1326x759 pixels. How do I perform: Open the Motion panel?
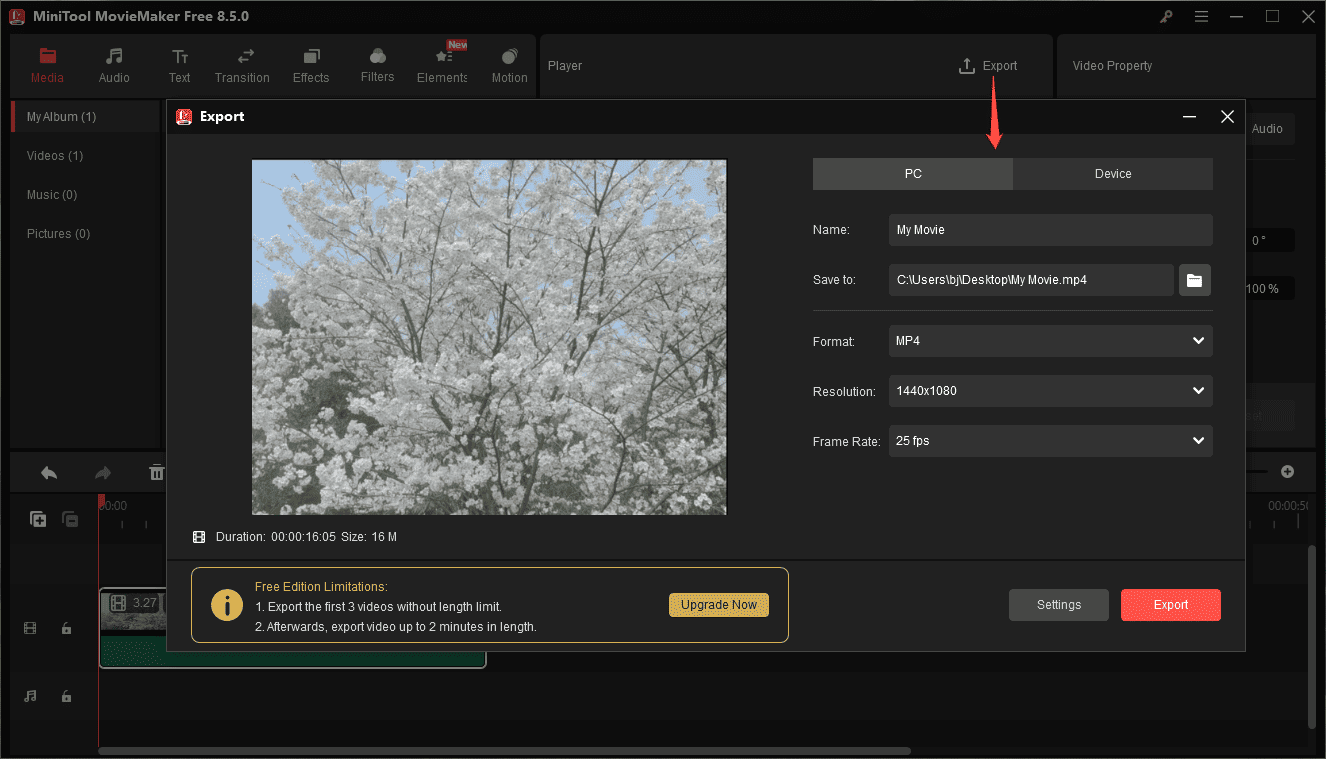click(x=509, y=65)
